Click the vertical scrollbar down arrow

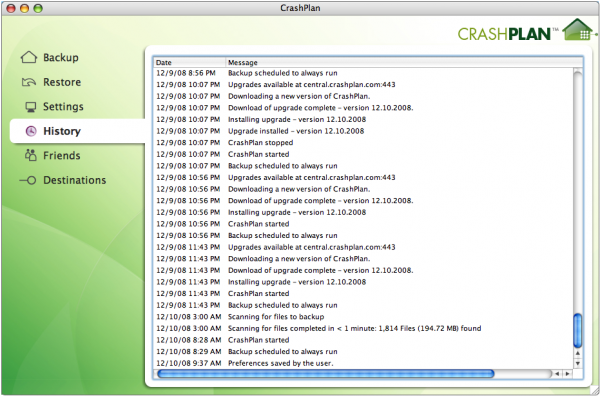coord(578,363)
